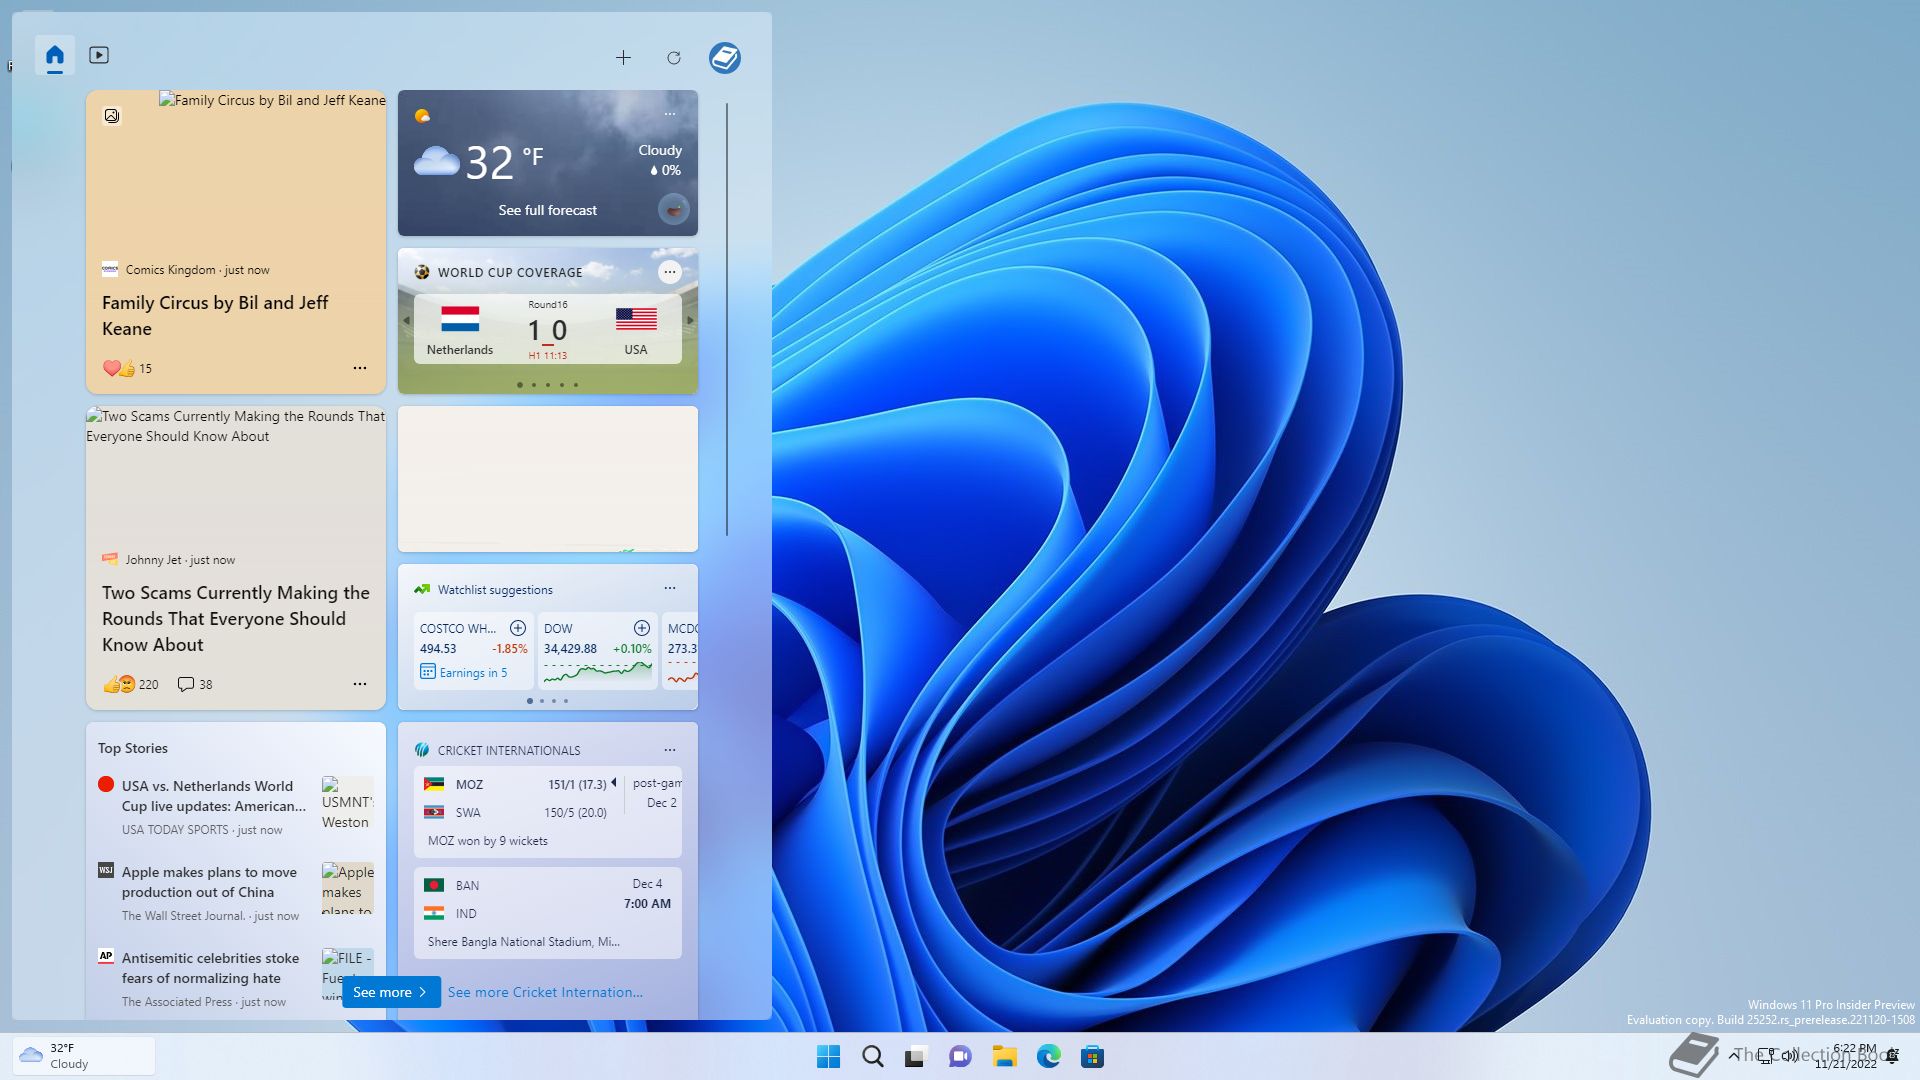1920x1080 pixels.
Task: Open the blank widget card
Action: coord(548,479)
